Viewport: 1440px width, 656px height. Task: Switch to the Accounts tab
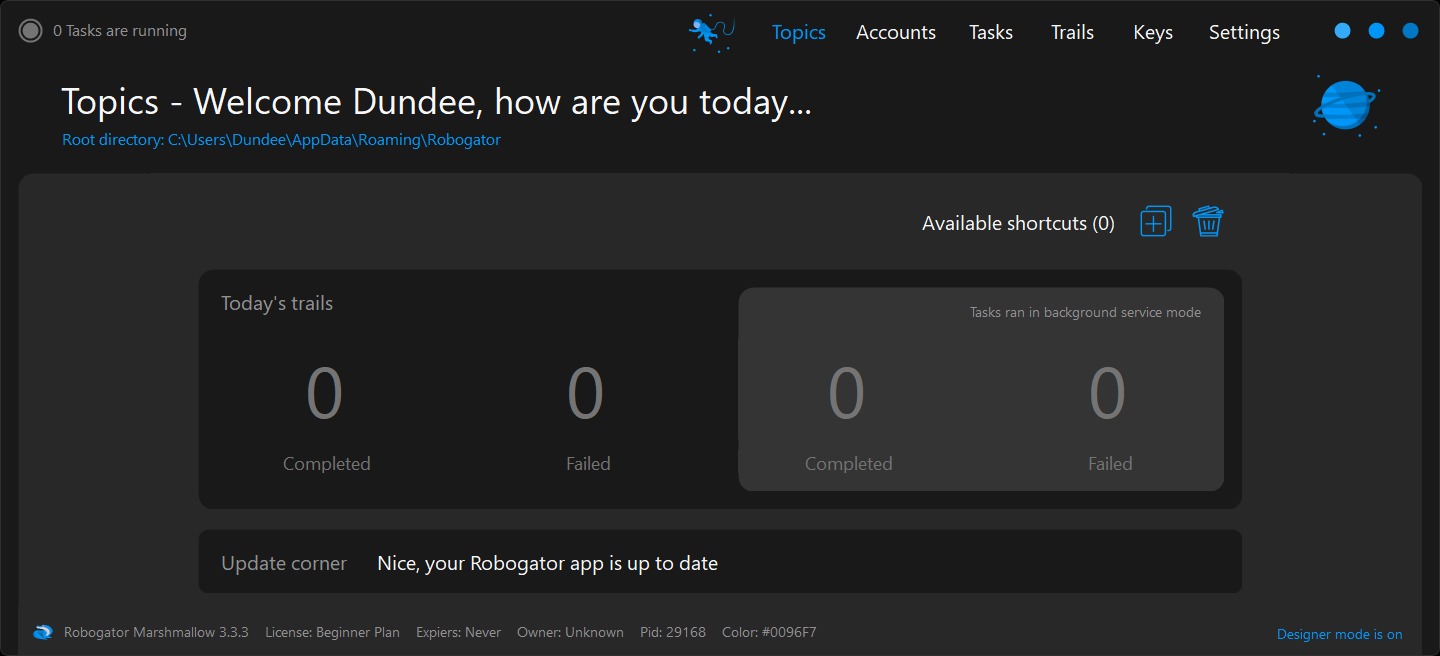pyautogui.click(x=895, y=32)
